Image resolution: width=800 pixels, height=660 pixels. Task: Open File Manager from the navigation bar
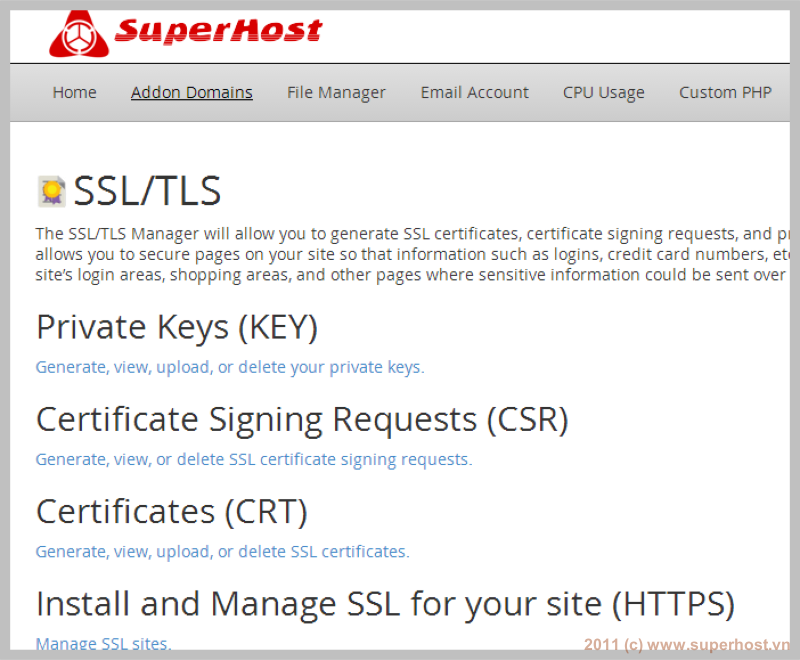click(336, 92)
